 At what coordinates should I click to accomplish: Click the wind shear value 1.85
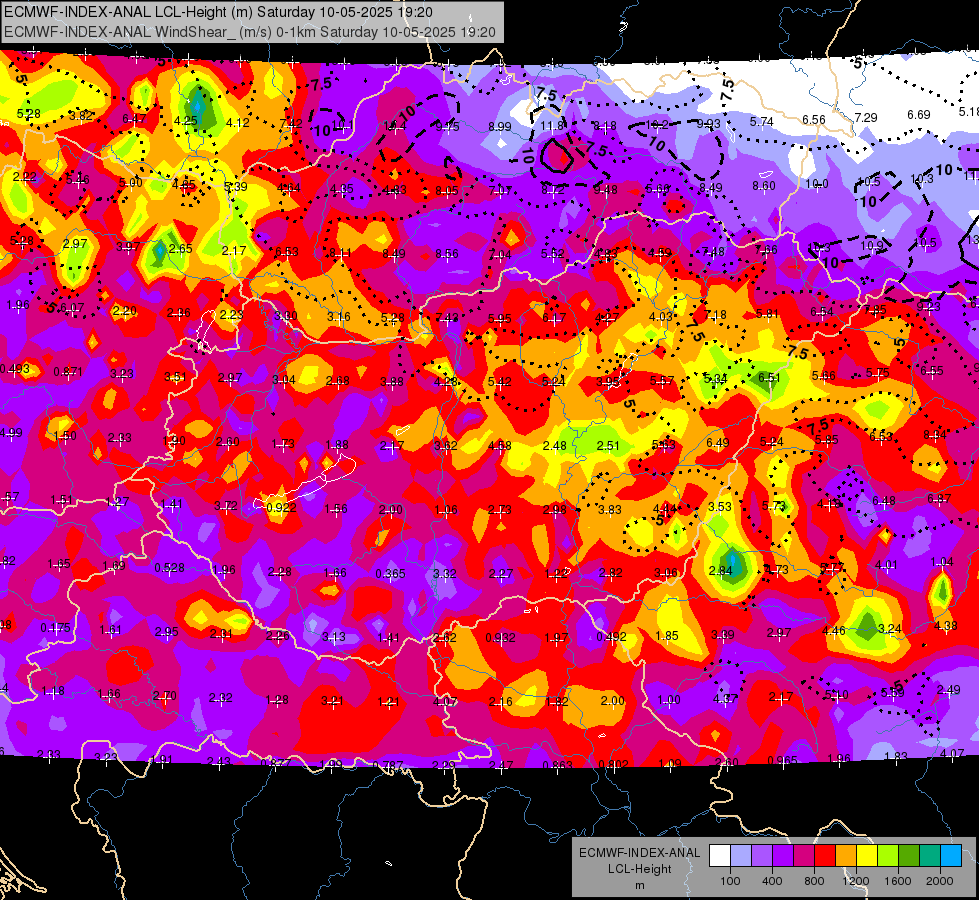point(667,636)
